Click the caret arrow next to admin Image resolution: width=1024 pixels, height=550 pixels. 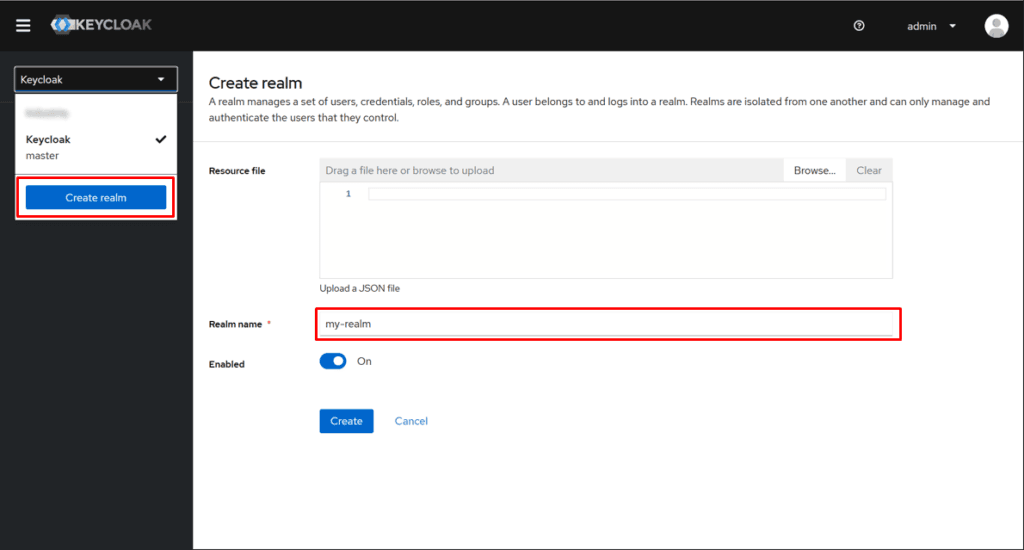pyautogui.click(x=953, y=26)
